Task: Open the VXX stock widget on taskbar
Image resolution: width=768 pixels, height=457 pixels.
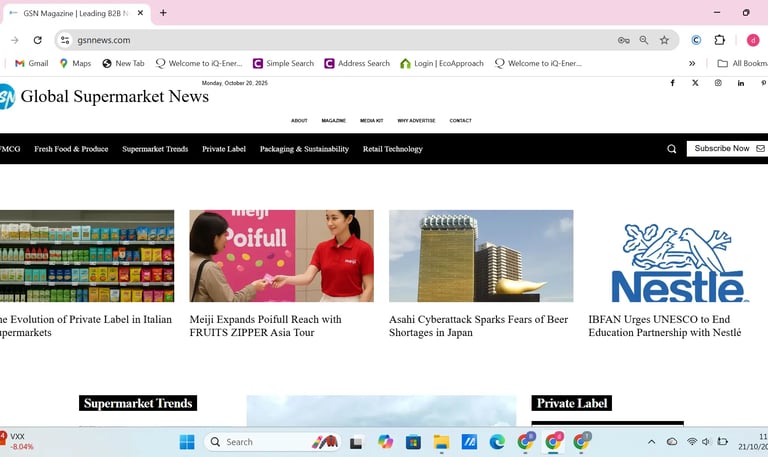Action: coord(18,441)
